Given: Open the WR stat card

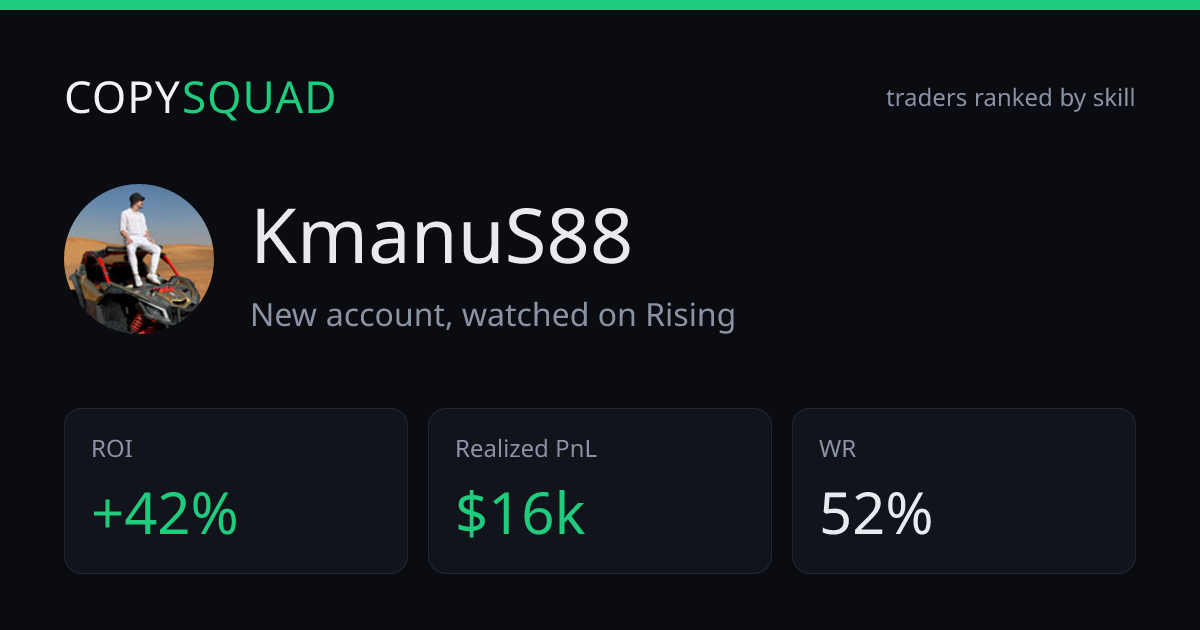Looking at the screenshot, I should (x=964, y=491).
